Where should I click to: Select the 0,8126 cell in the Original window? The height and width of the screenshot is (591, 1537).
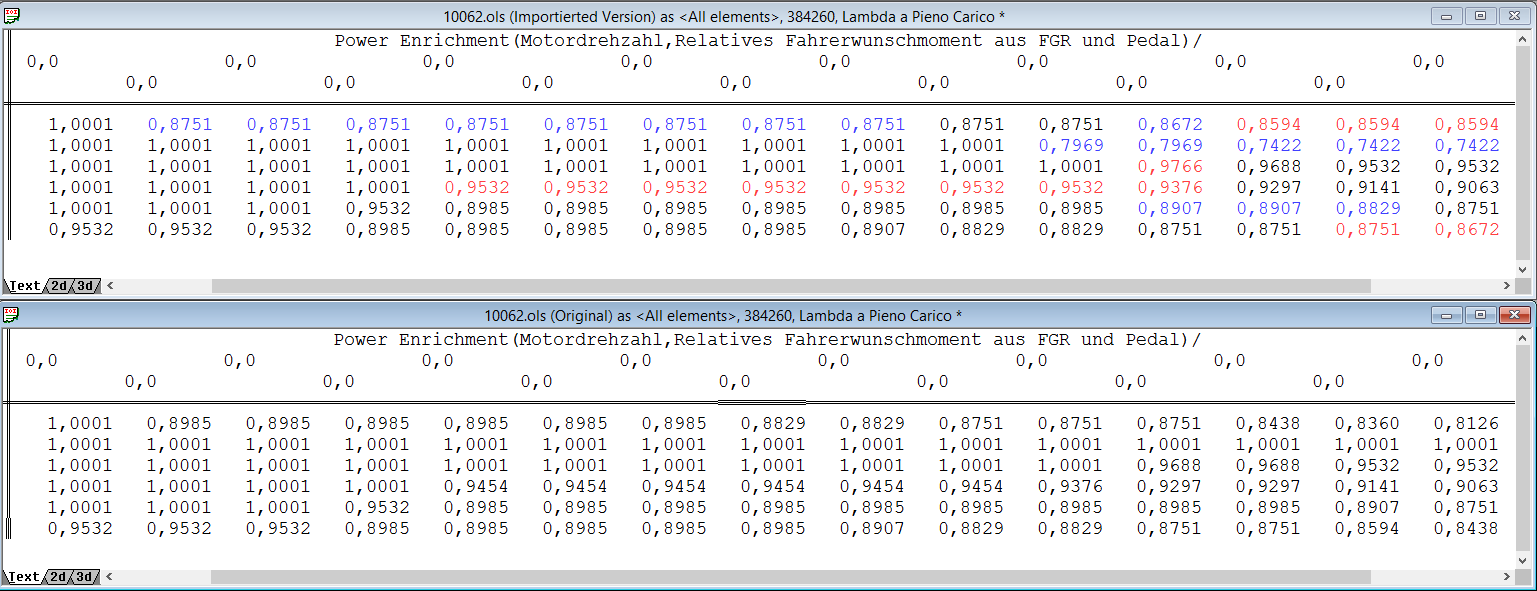[x=1466, y=424]
